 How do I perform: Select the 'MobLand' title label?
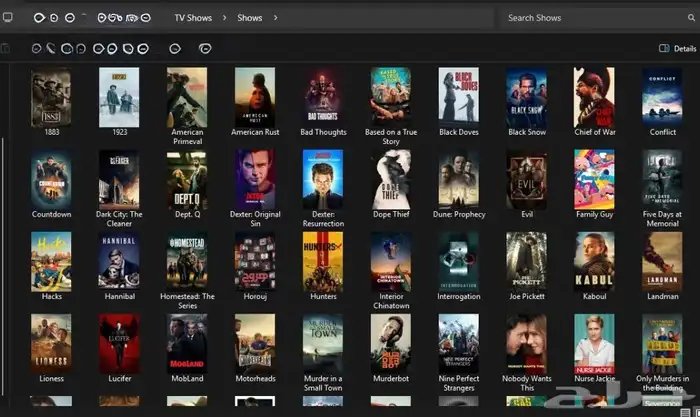tap(188, 379)
